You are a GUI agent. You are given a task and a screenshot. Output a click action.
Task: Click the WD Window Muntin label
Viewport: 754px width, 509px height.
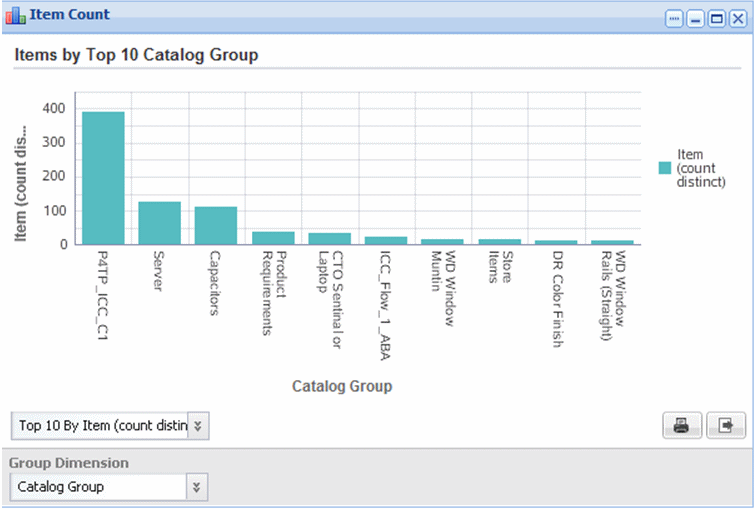[x=443, y=288]
